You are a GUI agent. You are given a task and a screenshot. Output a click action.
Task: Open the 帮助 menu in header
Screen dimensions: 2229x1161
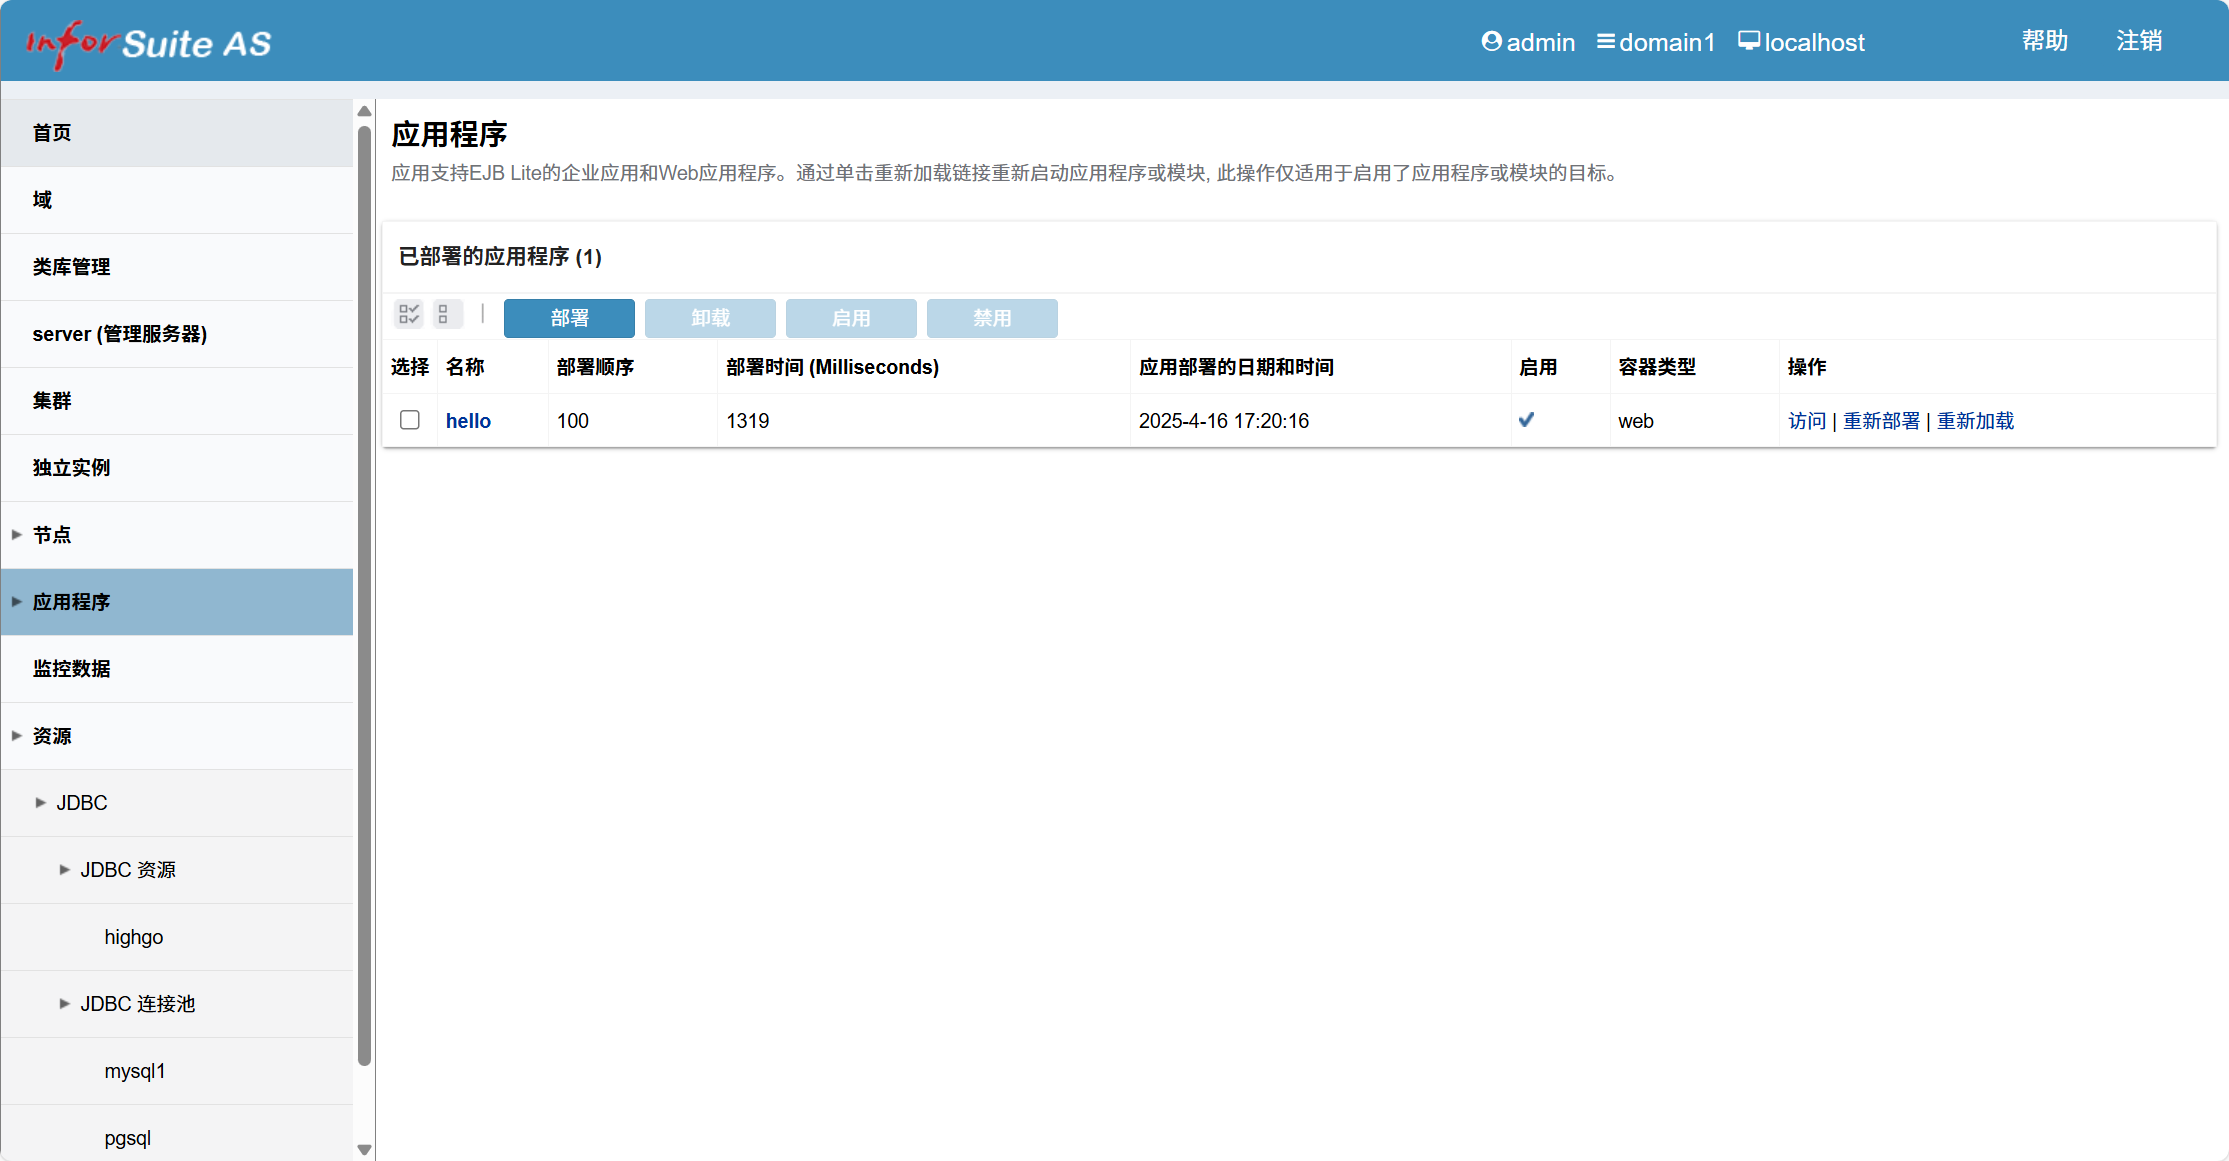click(2044, 41)
